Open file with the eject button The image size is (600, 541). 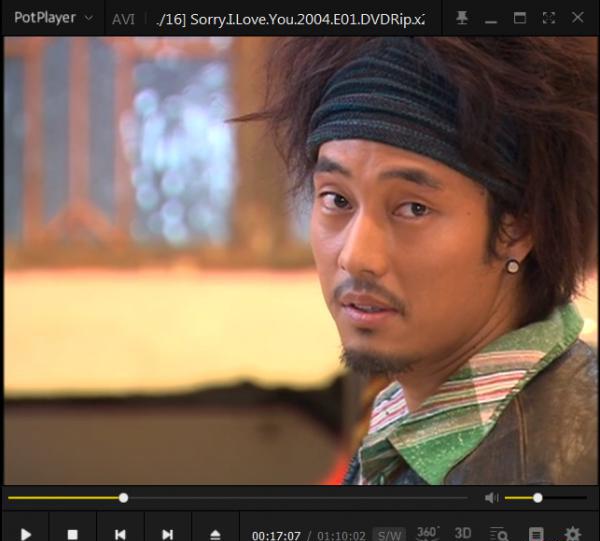point(215,534)
